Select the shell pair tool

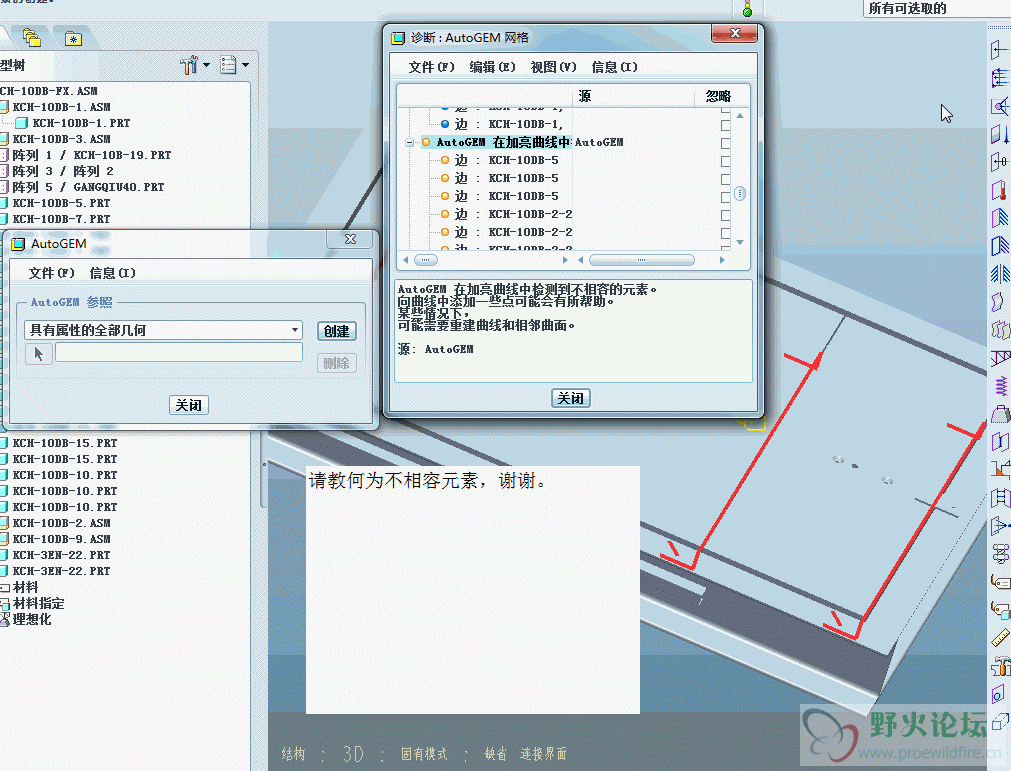point(999,329)
